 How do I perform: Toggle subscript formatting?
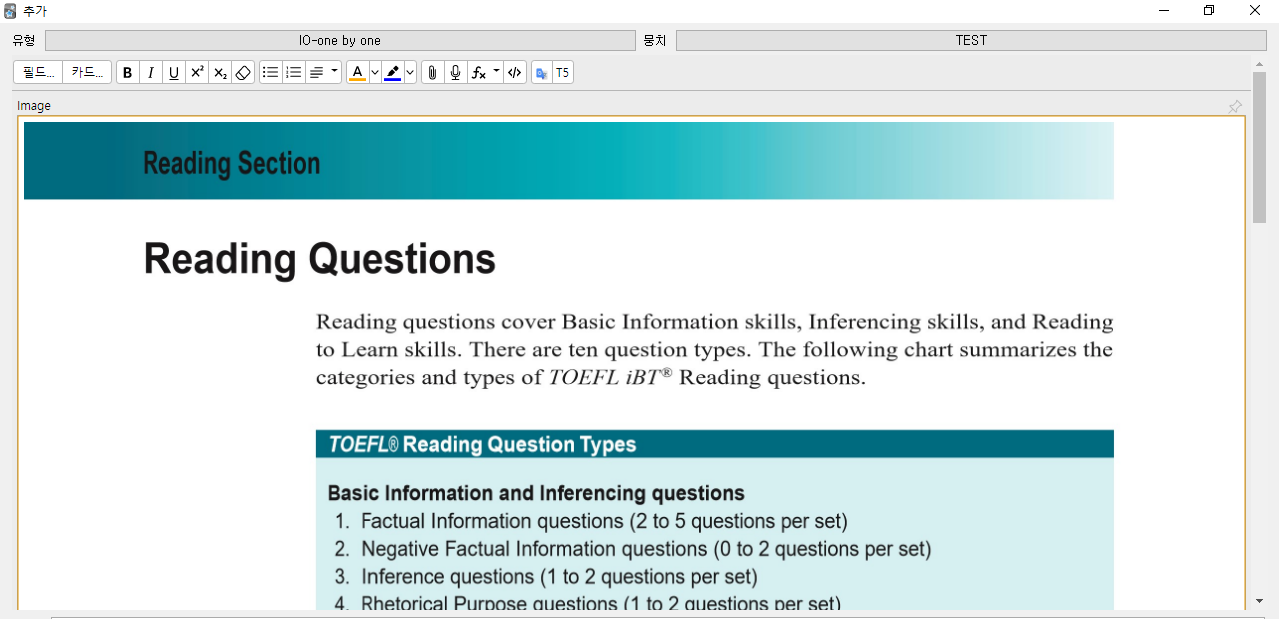click(x=220, y=71)
